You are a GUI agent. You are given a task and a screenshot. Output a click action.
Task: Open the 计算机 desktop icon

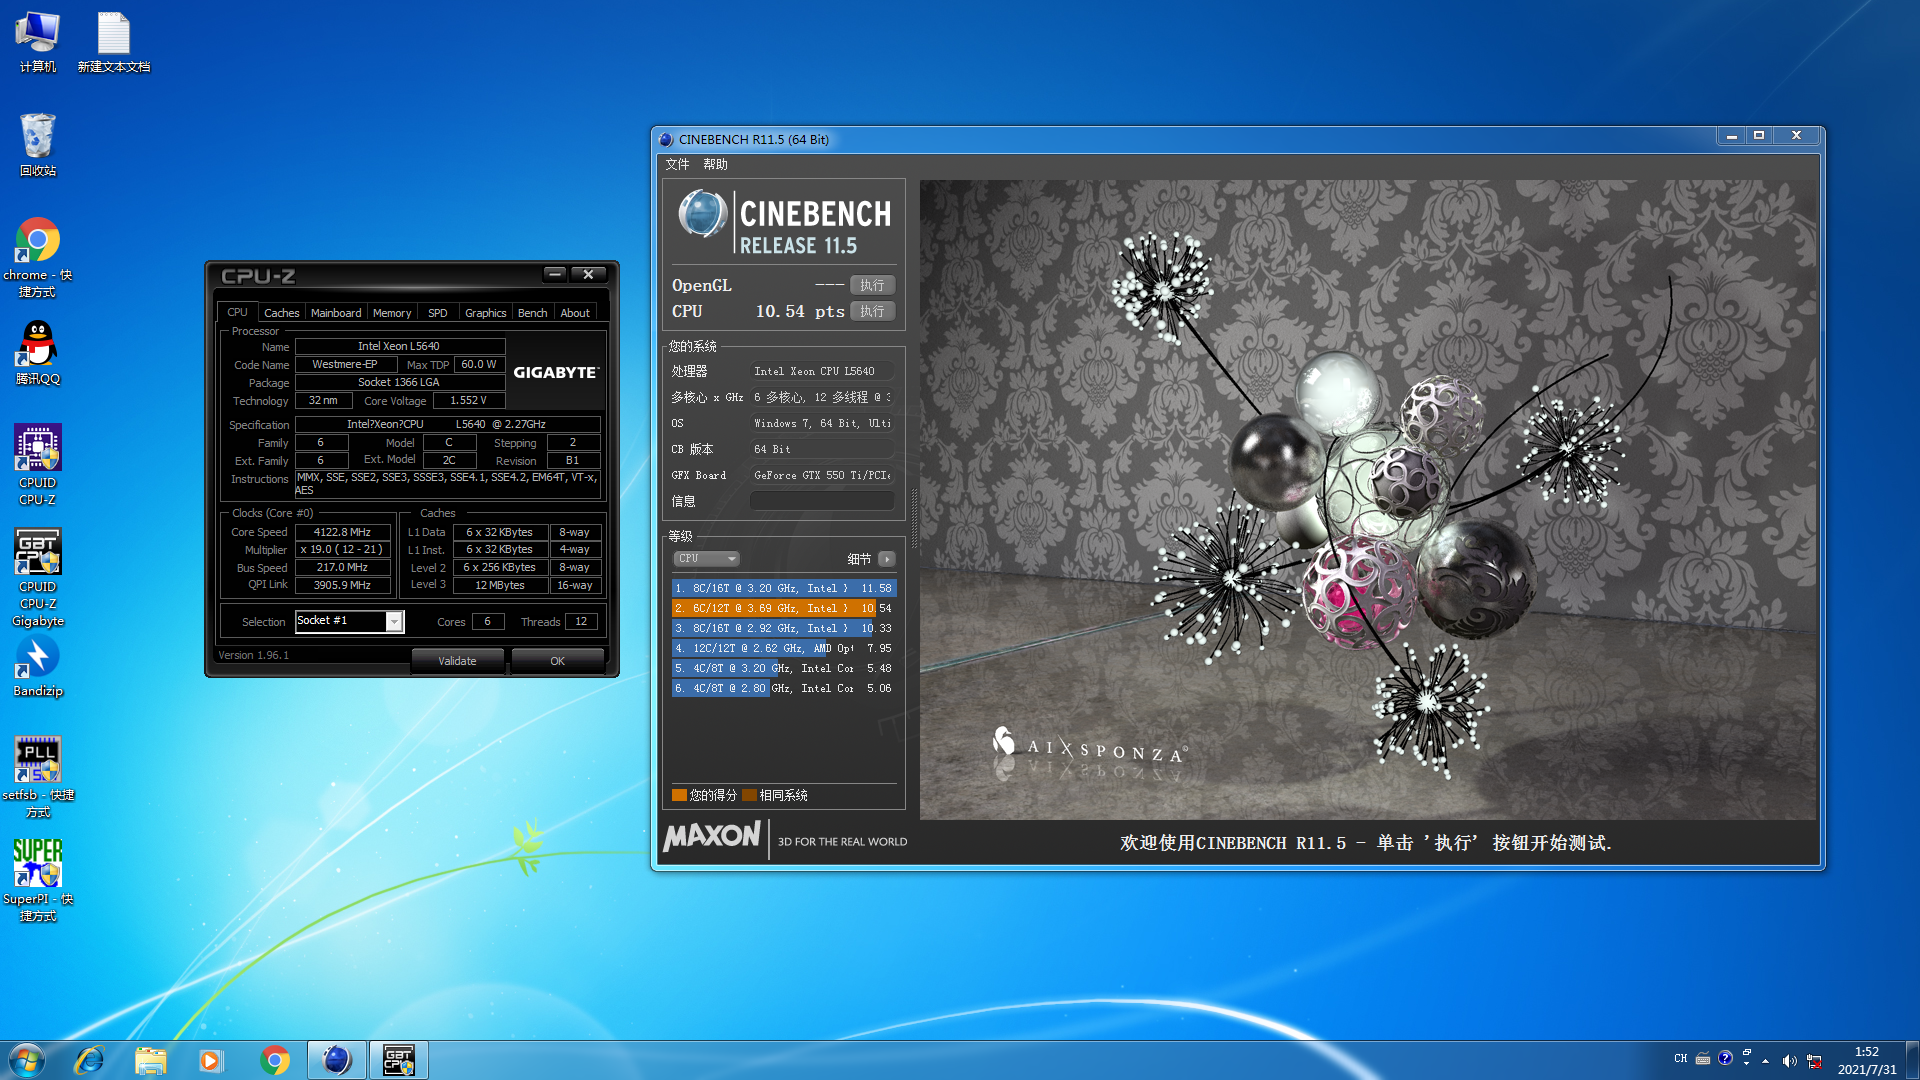pyautogui.click(x=37, y=42)
